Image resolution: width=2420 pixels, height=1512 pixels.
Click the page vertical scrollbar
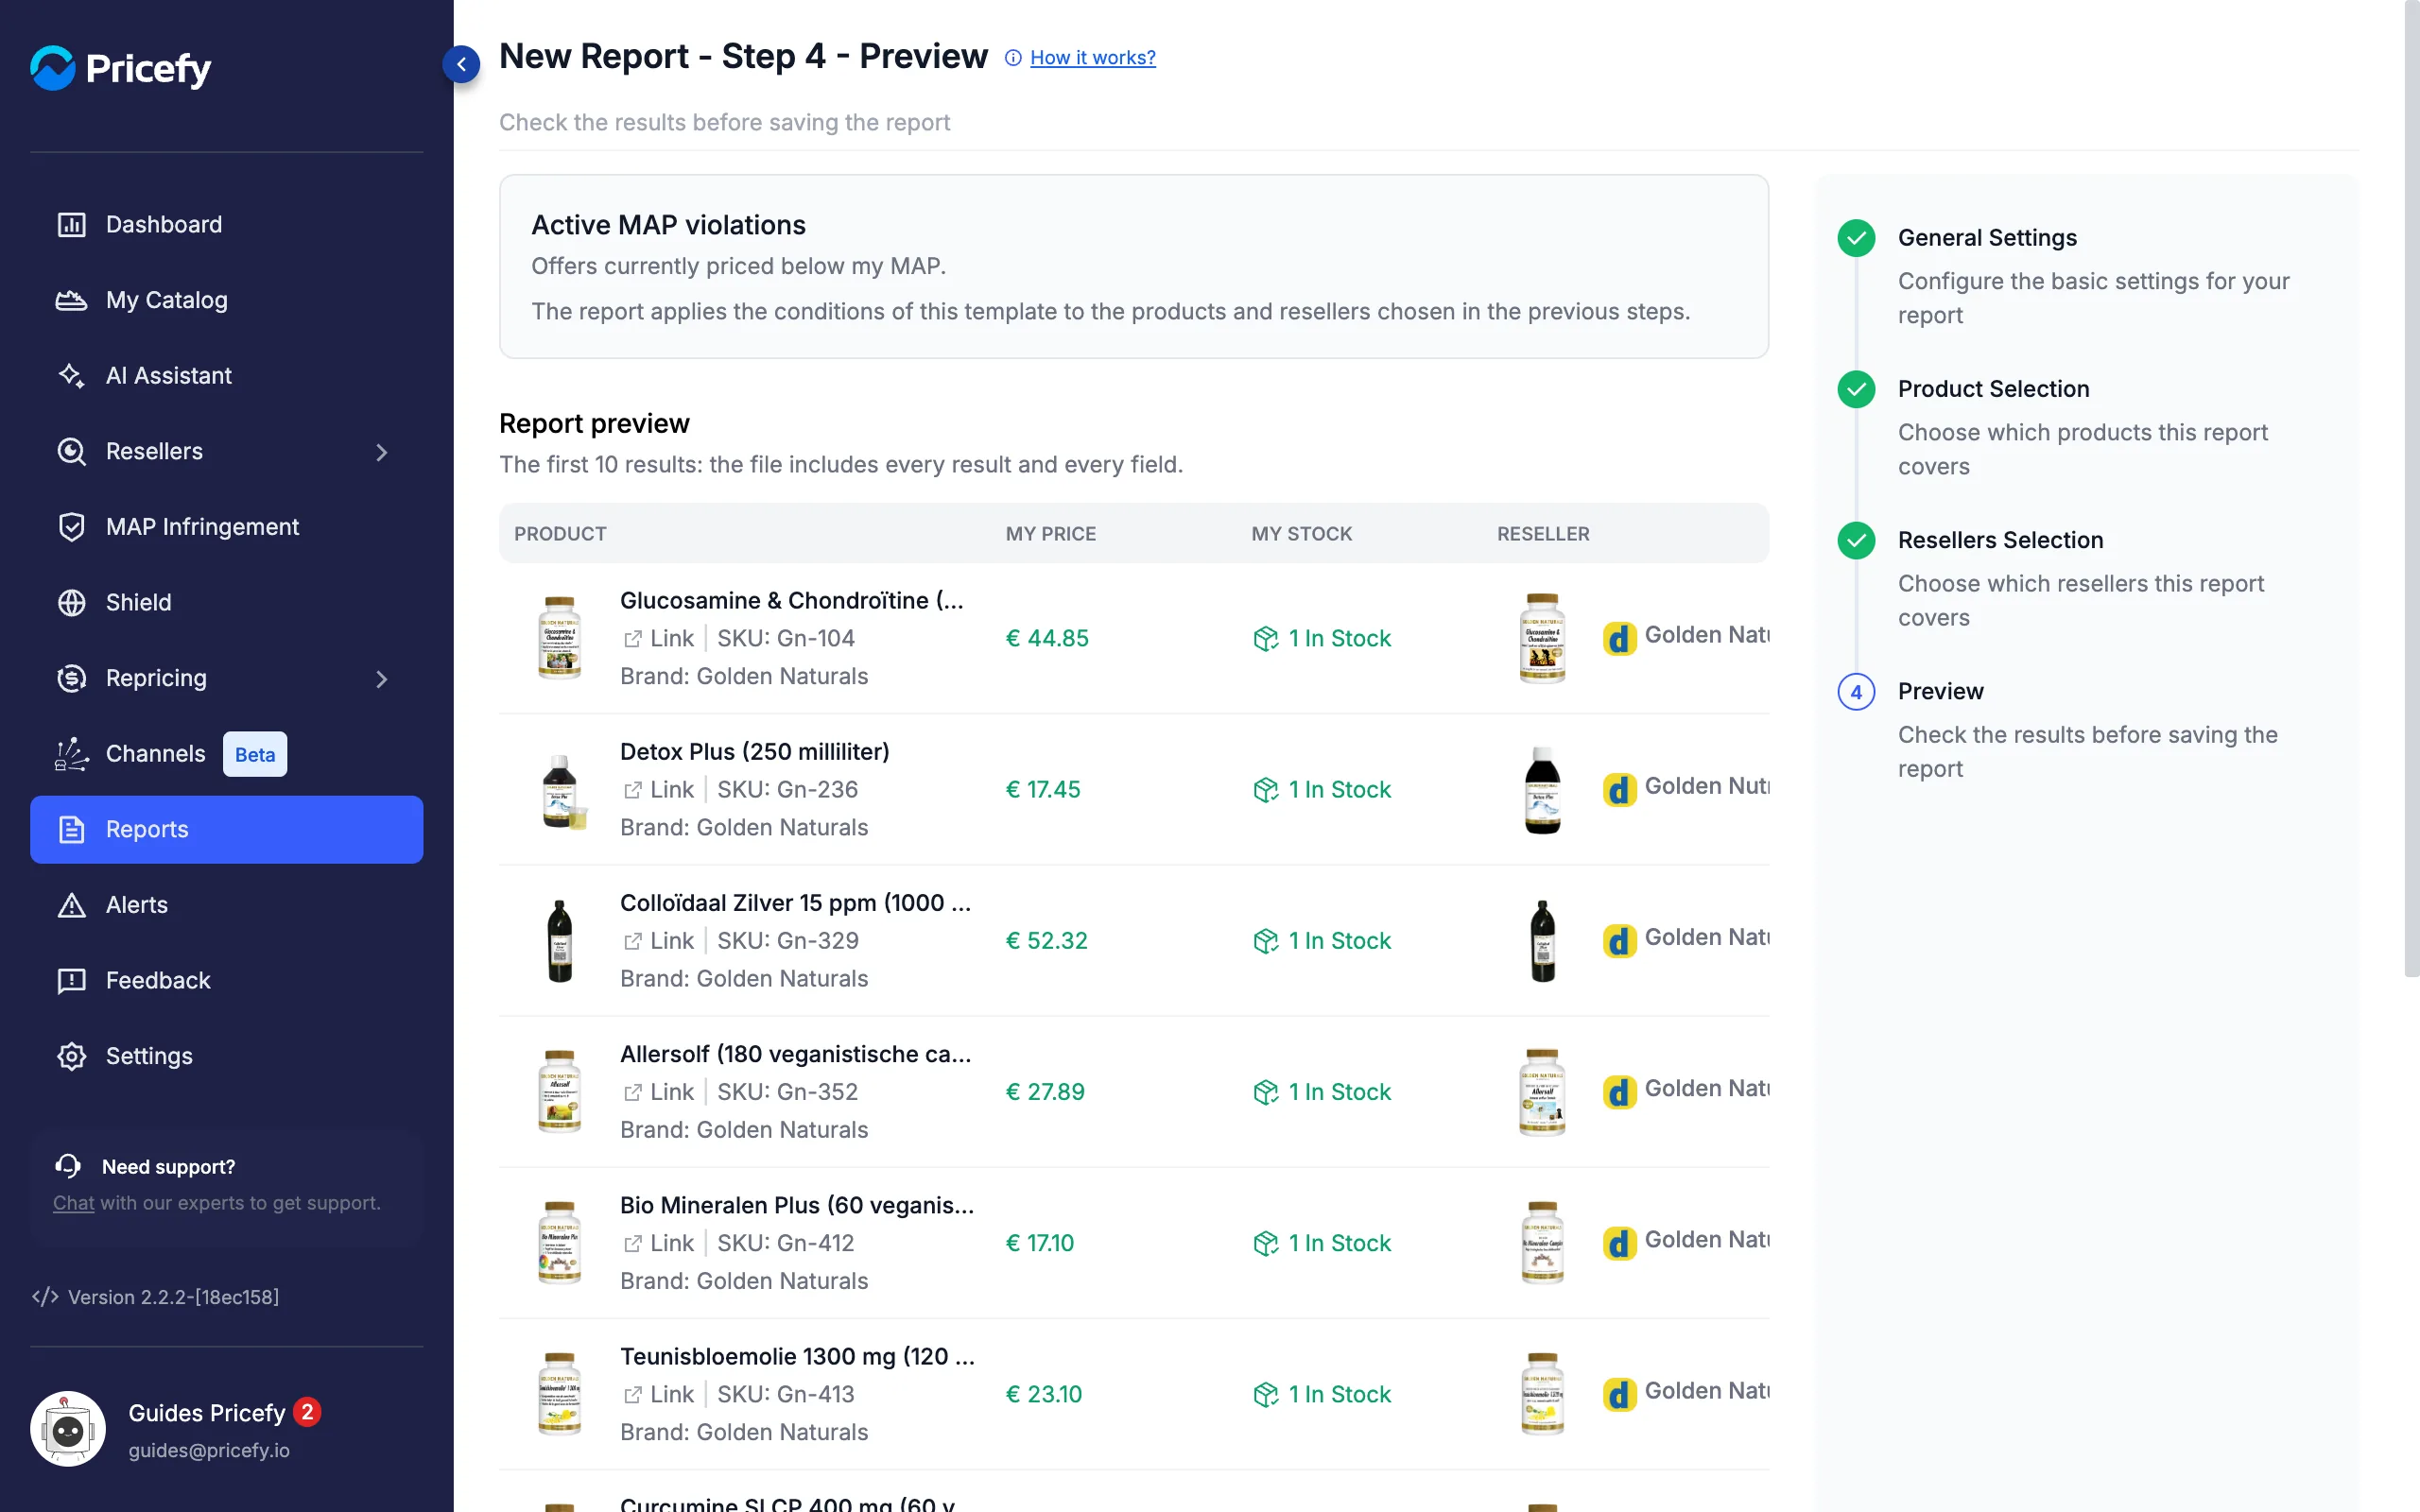tap(2411, 488)
